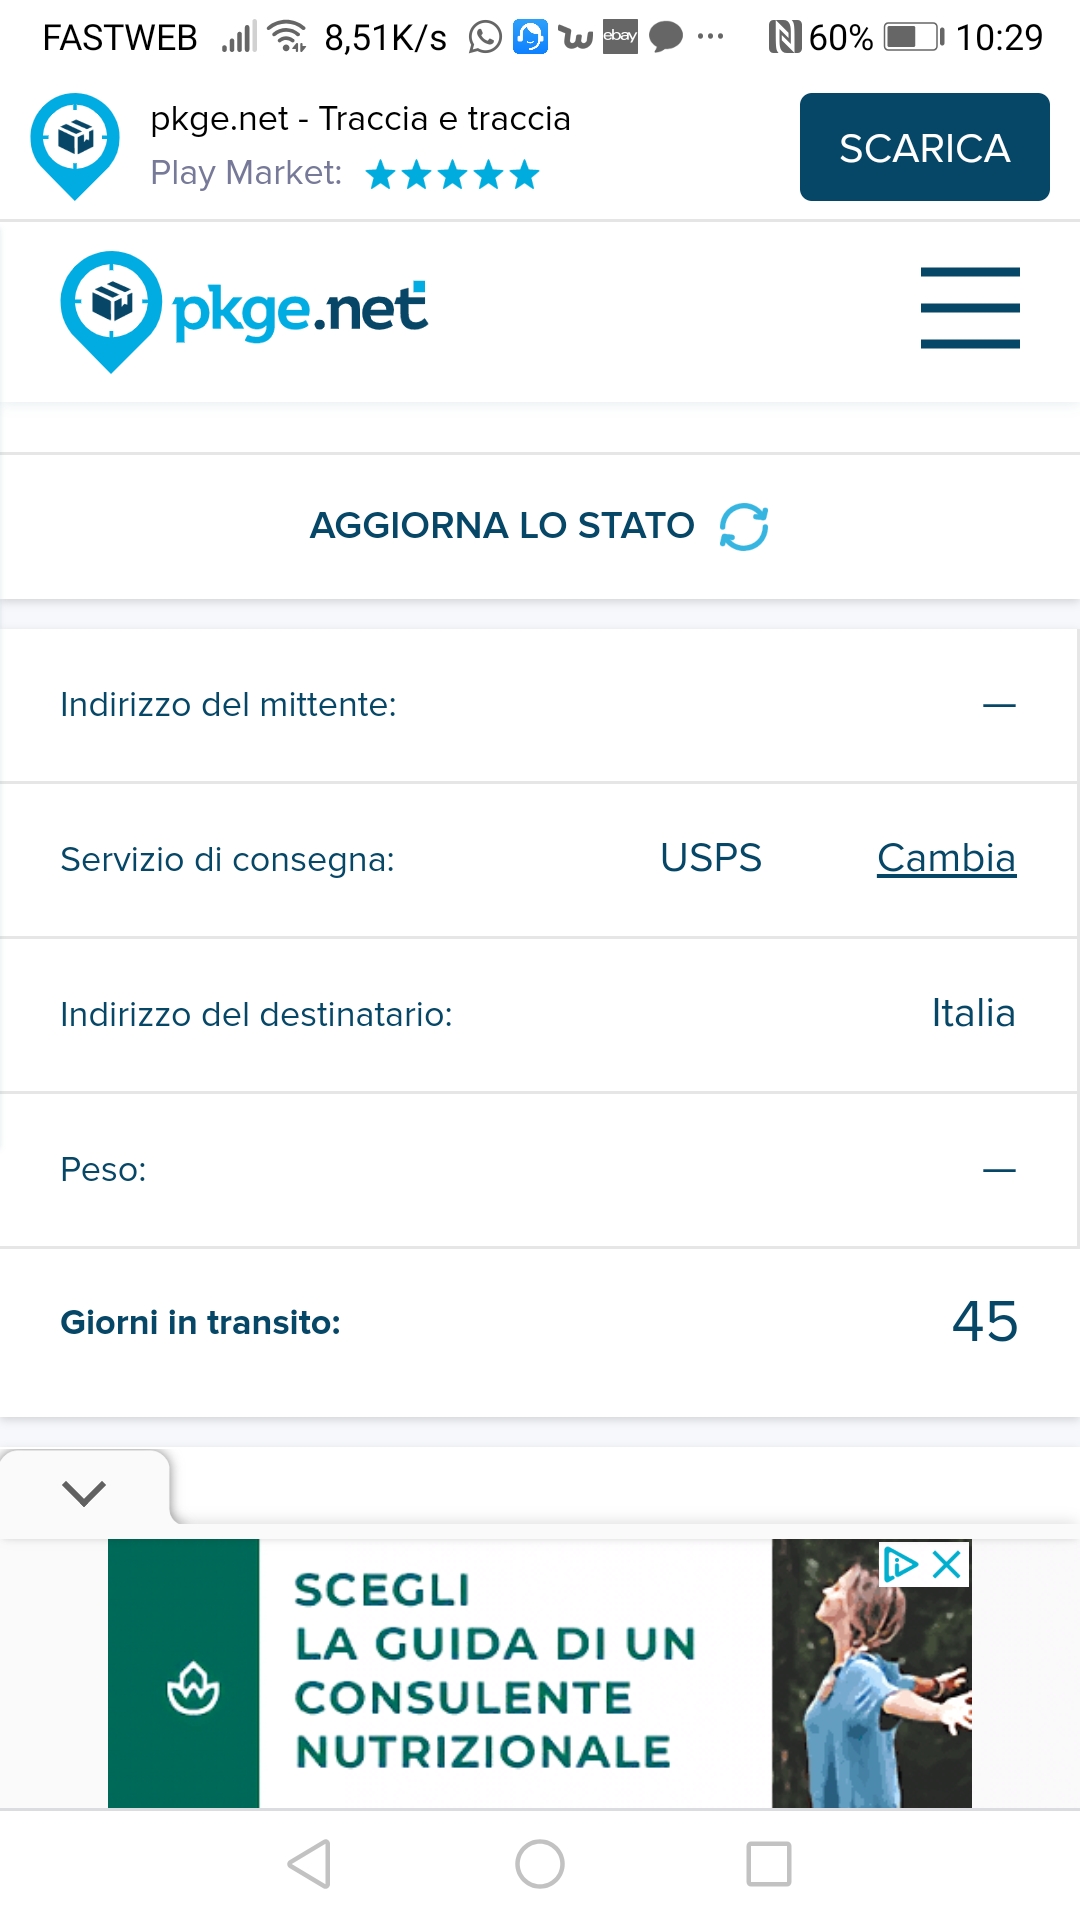
Task: Tap the pkge.net app banner icon
Action: coord(75,146)
